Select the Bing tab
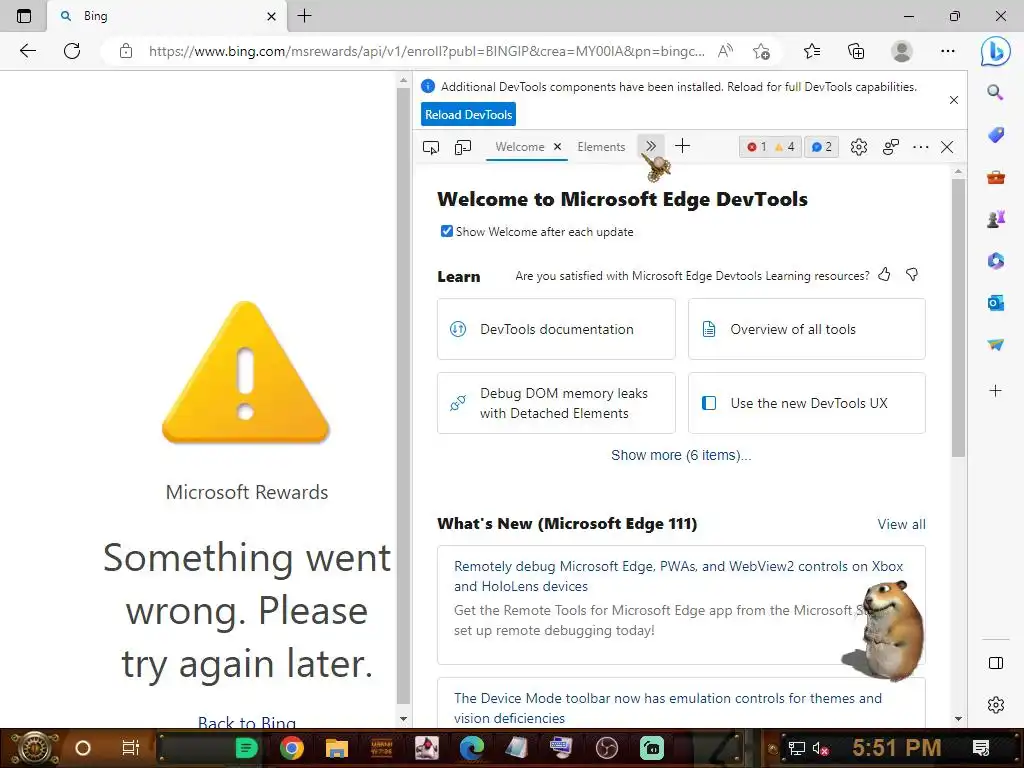Image resolution: width=1024 pixels, height=768 pixels. click(x=167, y=16)
